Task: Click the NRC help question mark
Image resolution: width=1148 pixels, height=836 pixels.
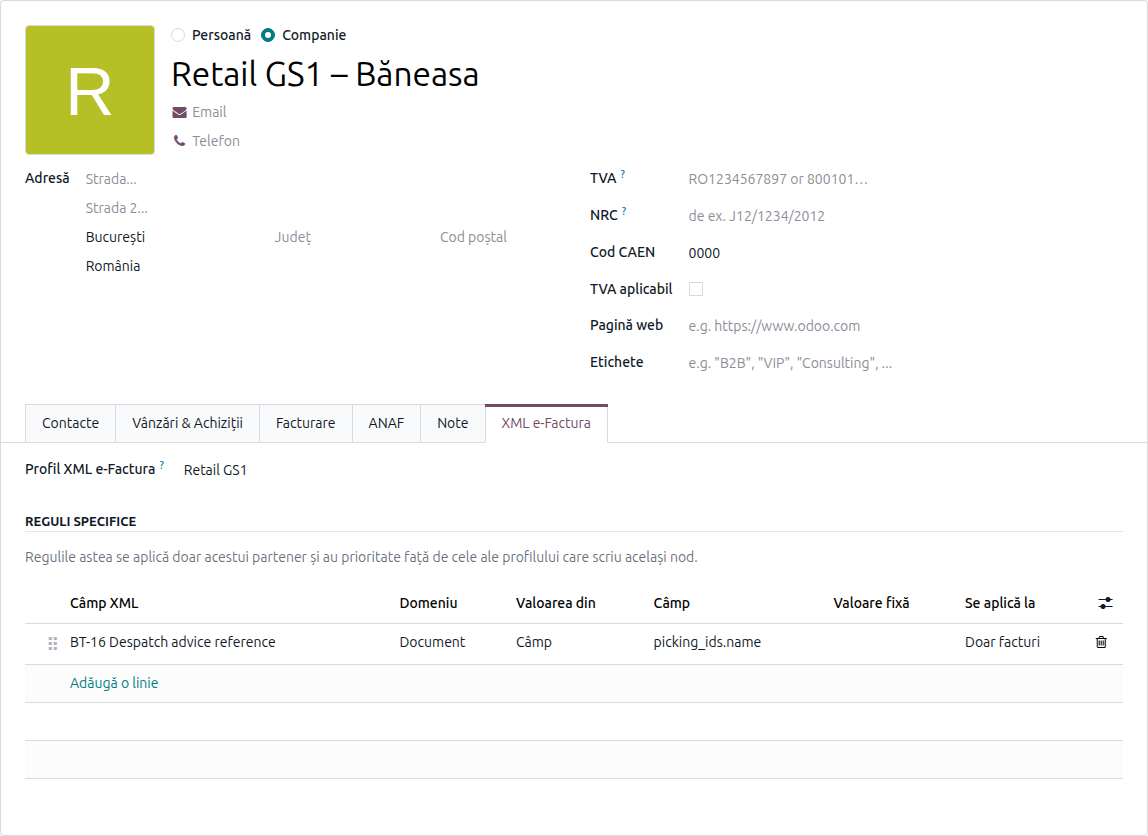Action: pyautogui.click(x=624, y=212)
